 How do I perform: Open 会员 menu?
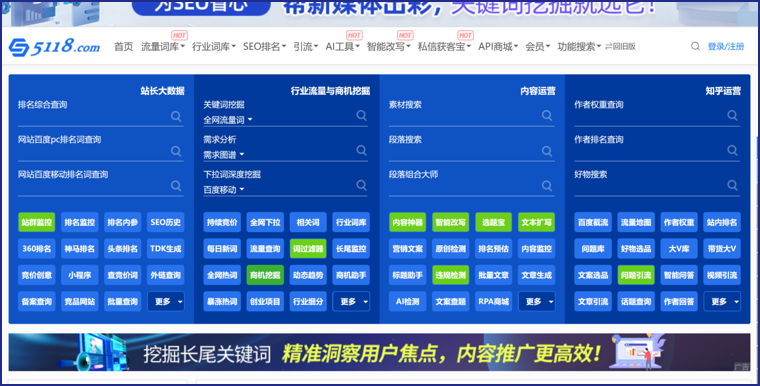click(x=538, y=47)
